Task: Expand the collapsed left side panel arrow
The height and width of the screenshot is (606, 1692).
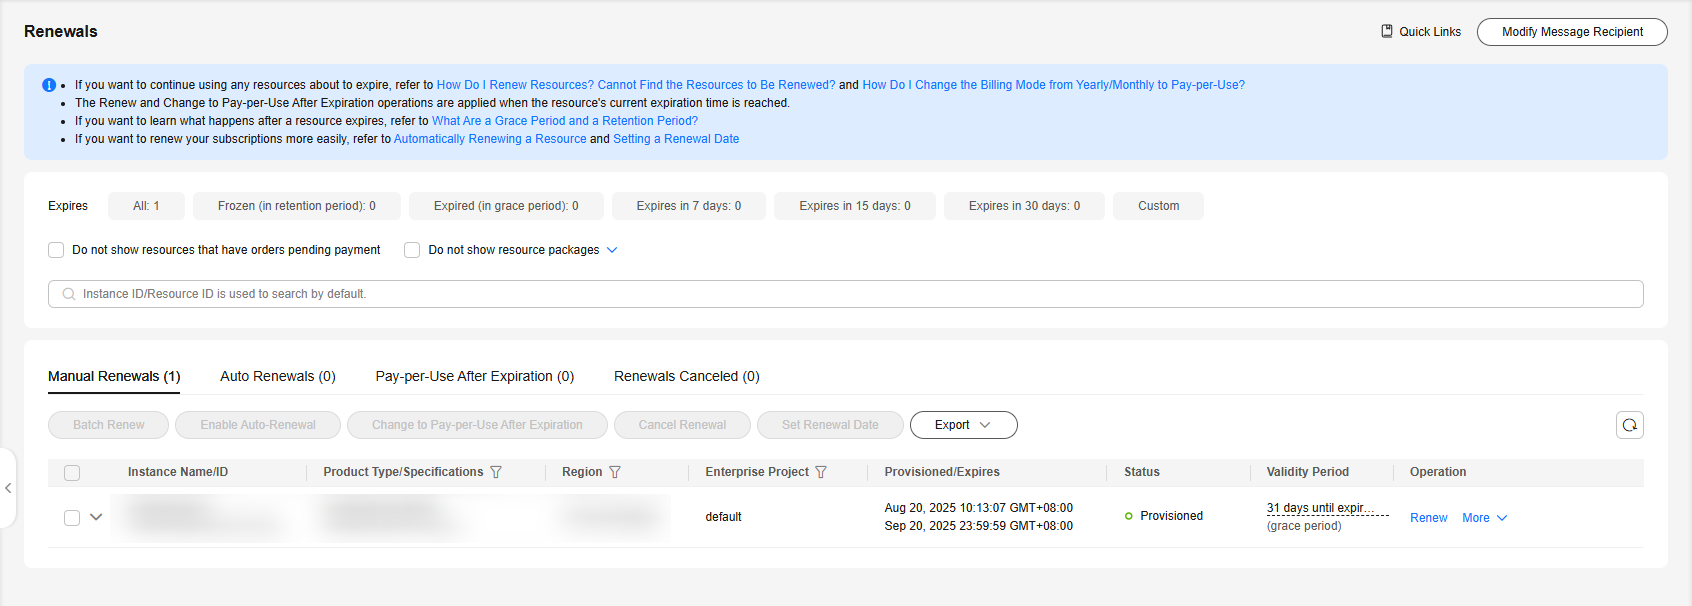Action: click(x=8, y=488)
